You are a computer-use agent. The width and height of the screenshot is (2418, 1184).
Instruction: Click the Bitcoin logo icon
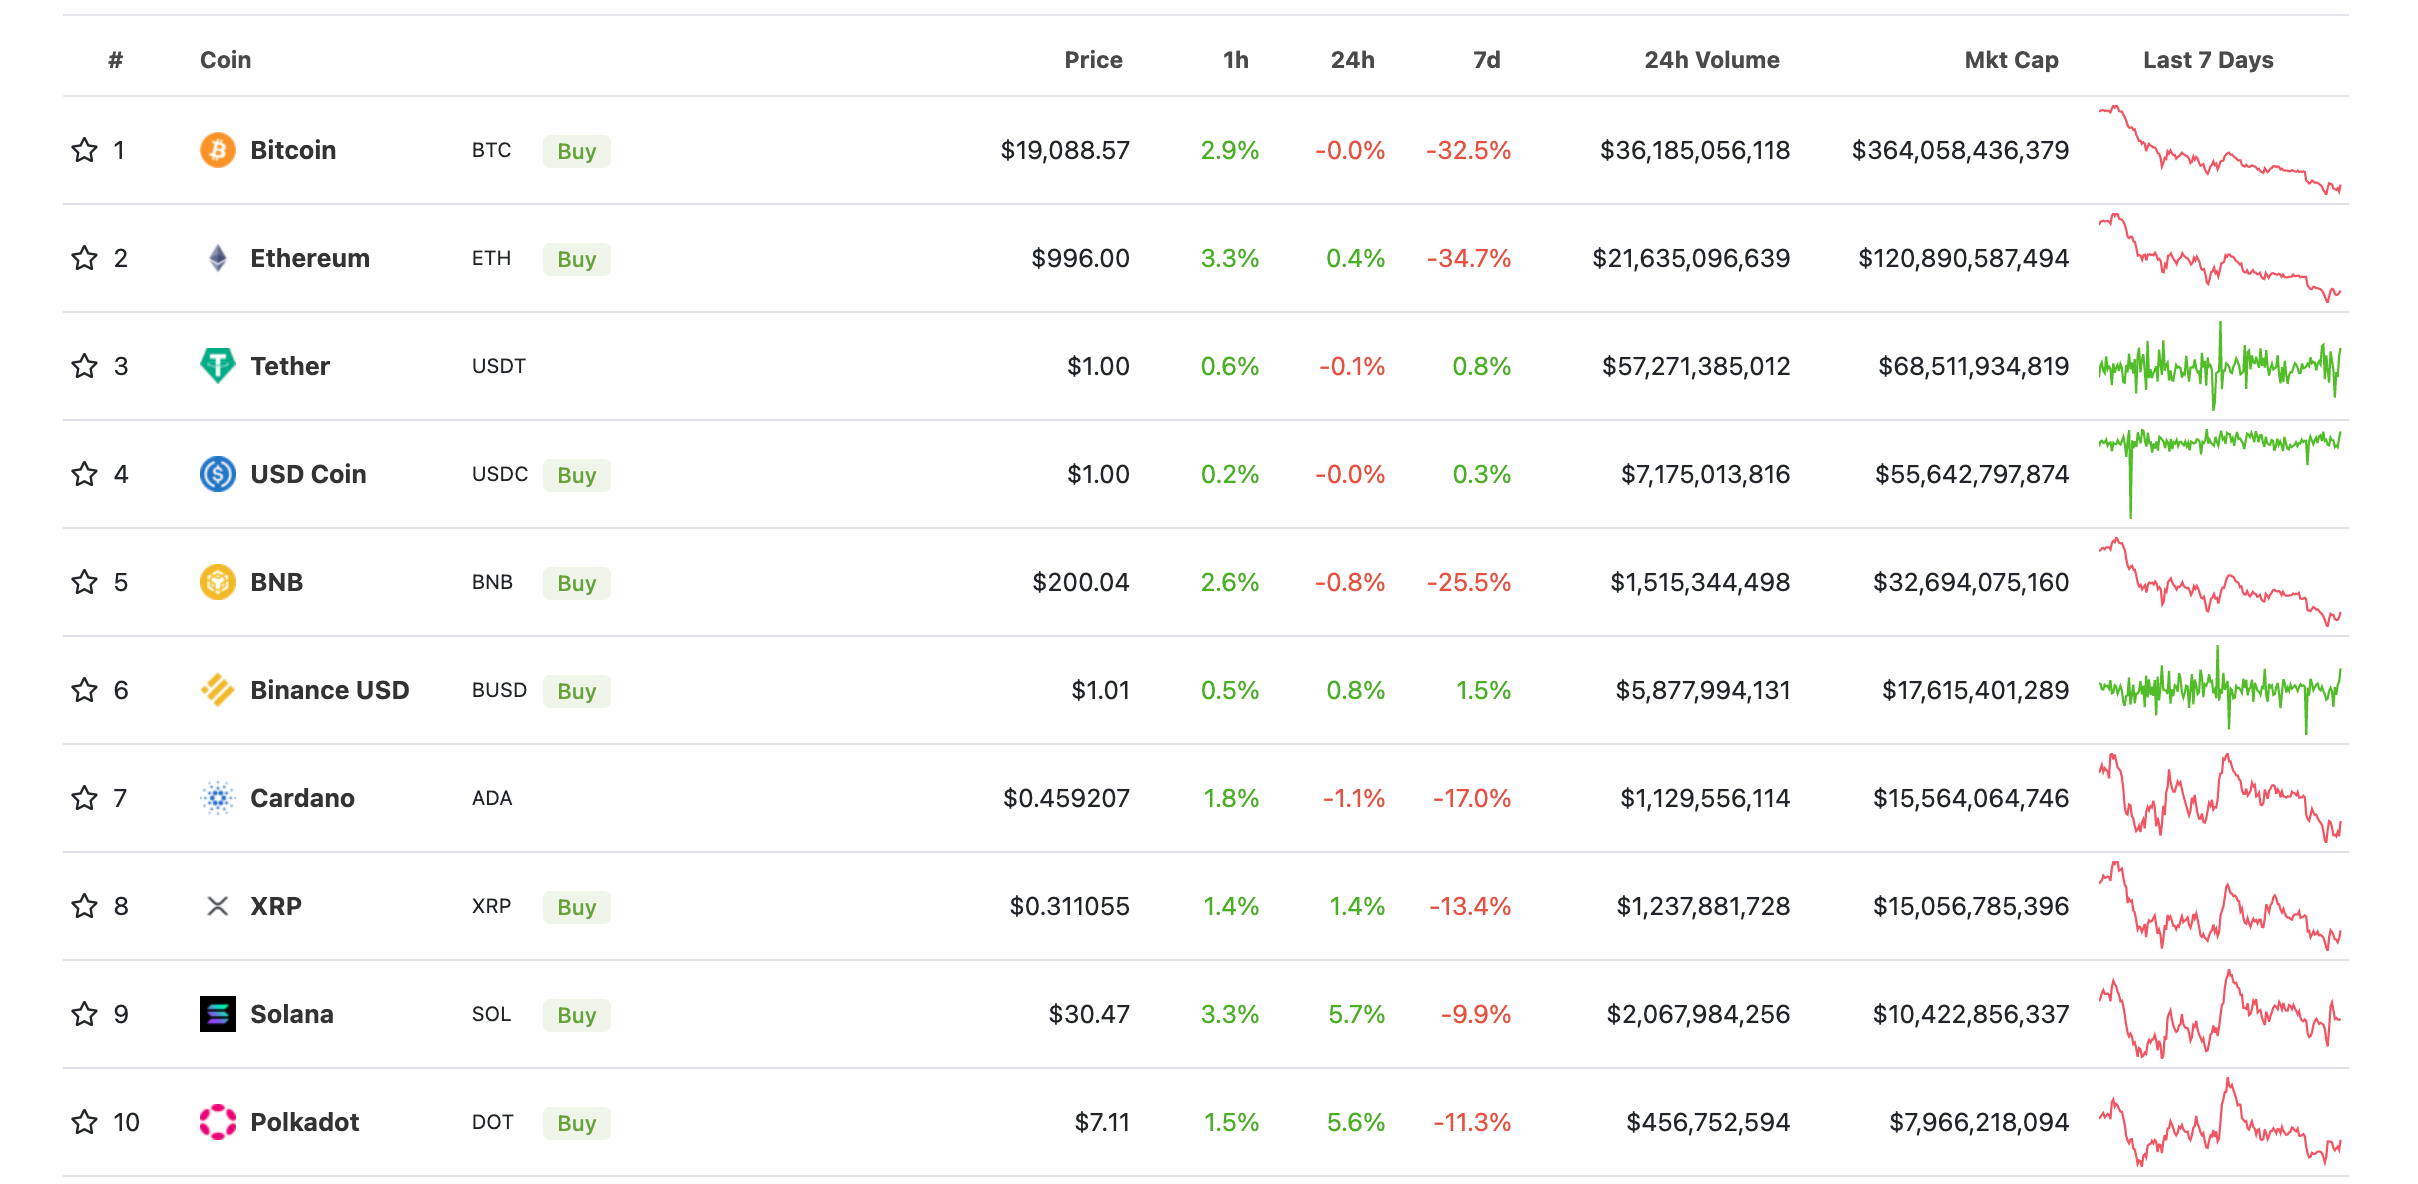pyautogui.click(x=217, y=150)
